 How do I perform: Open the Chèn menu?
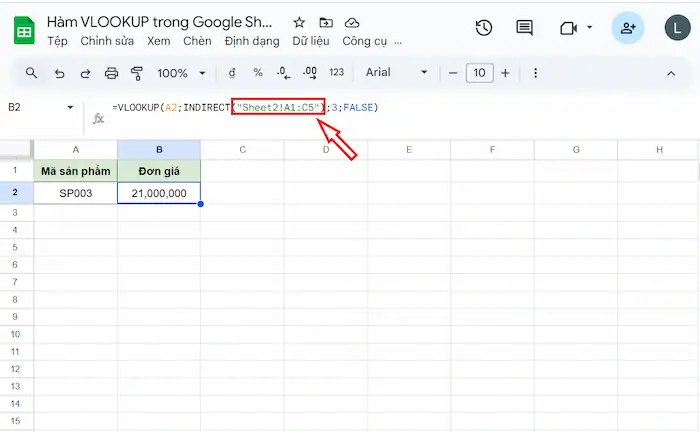[197, 41]
